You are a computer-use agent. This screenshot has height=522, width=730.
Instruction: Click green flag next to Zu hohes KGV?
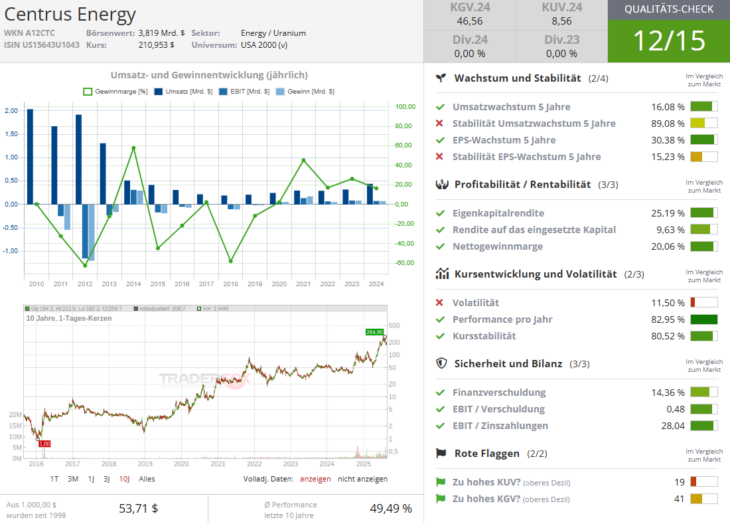[440, 499]
